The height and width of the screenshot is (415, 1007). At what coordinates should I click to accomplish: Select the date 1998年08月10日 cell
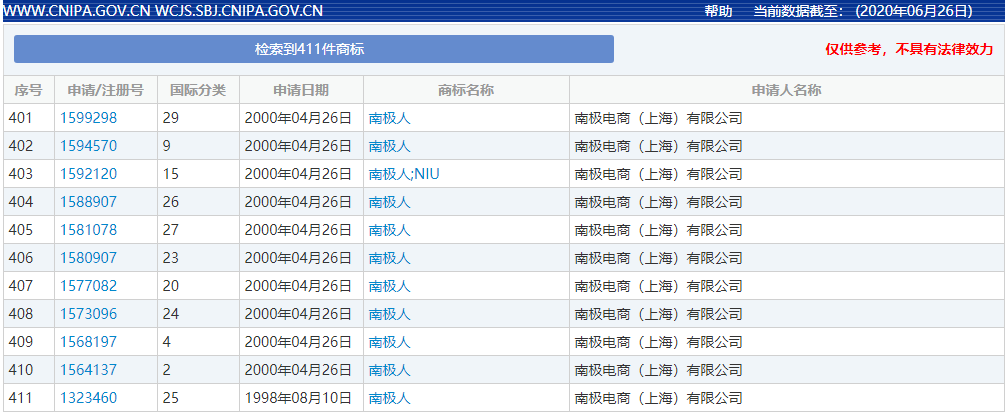[x=299, y=398]
